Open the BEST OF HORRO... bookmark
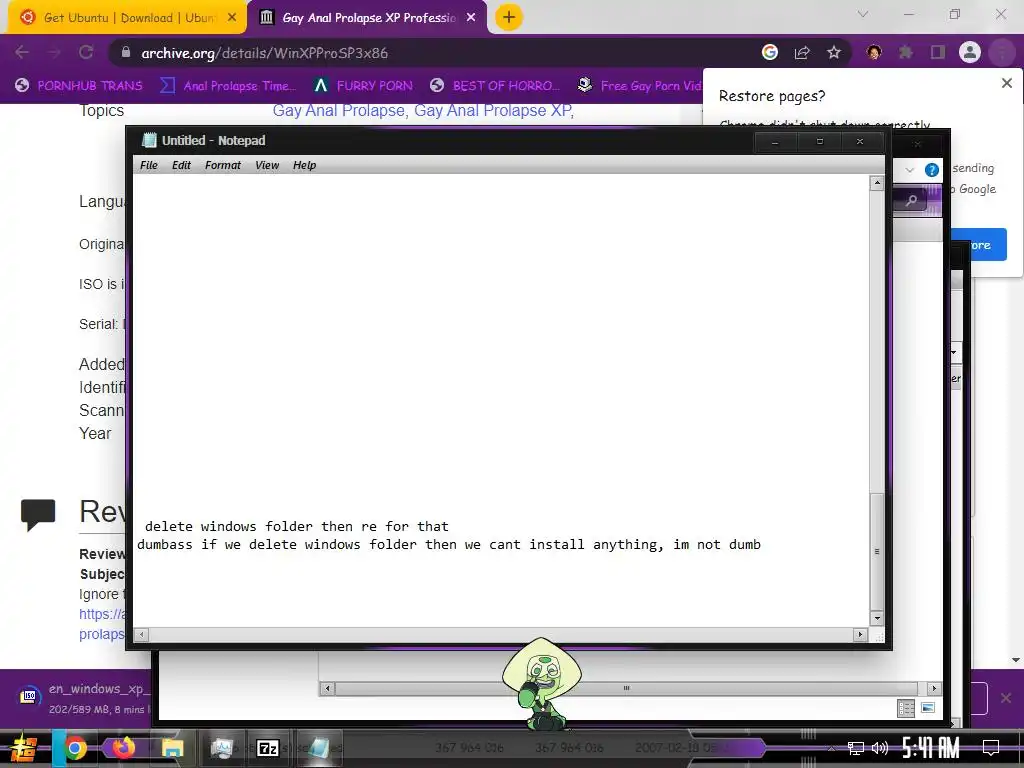The image size is (1024, 768). [x=495, y=86]
